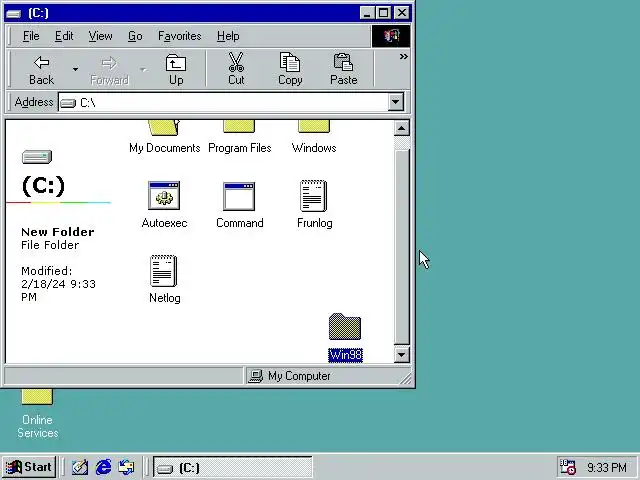Image resolution: width=640 pixels, height=480 pixels.
Task: Open the Back history dropdown arrow
Action: tap(76, 69)
